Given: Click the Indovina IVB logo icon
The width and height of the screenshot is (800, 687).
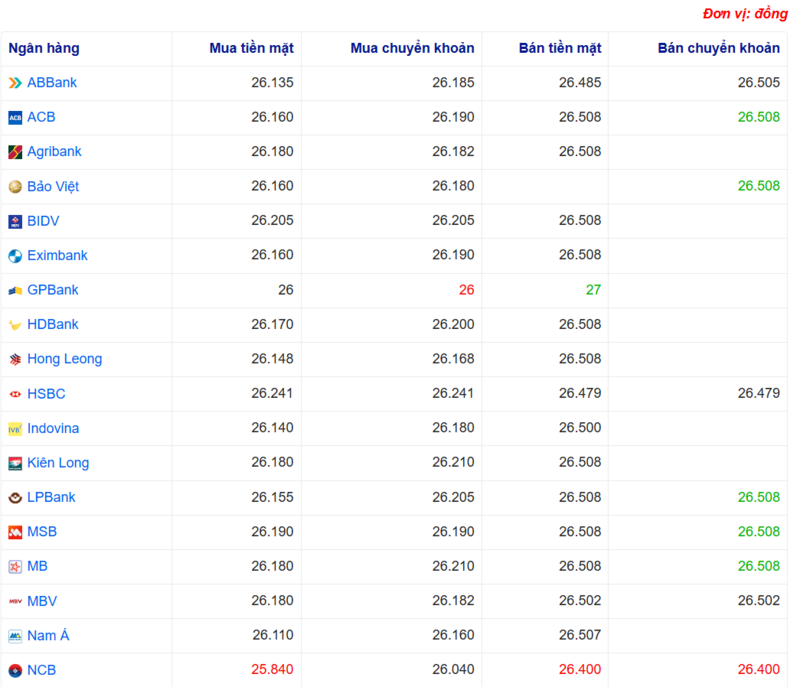Looking at the screenshot, I should click(15, 429).
